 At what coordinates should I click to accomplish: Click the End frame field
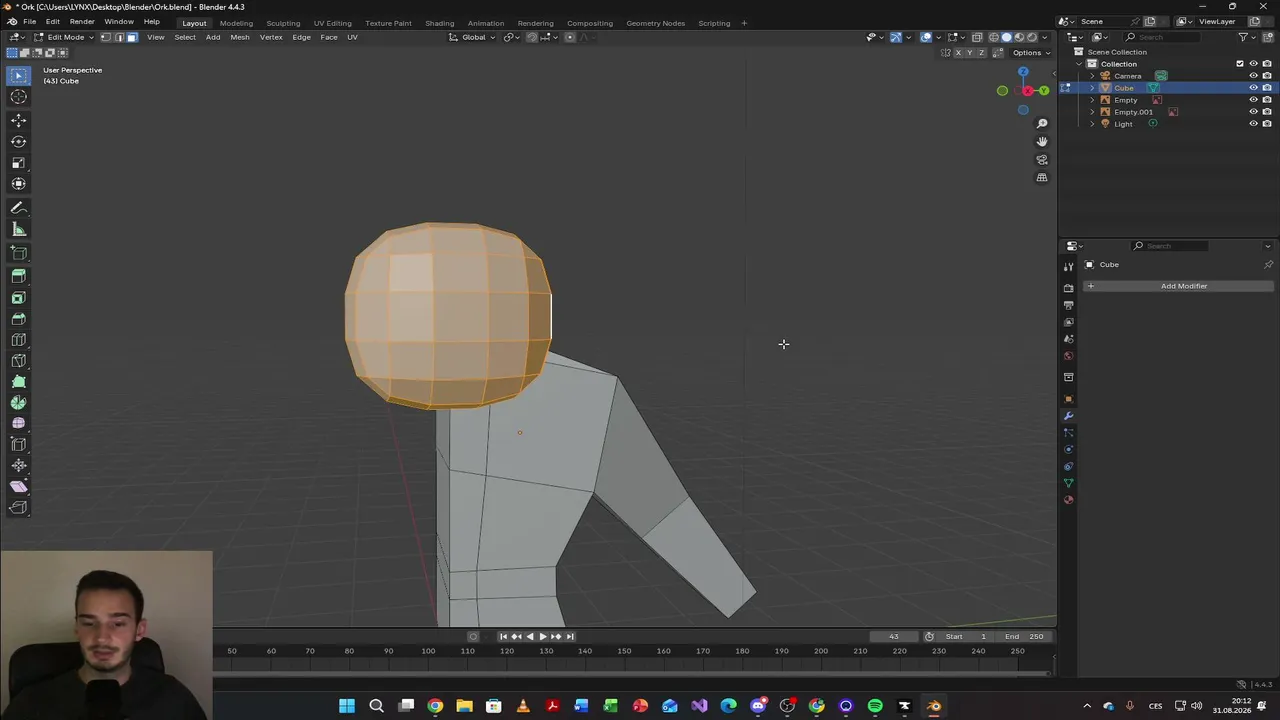(1026, 636)
